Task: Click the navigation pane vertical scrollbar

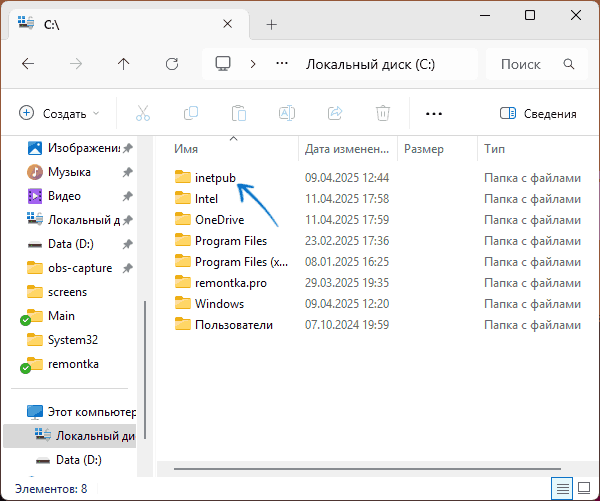Action: [145, 370]
